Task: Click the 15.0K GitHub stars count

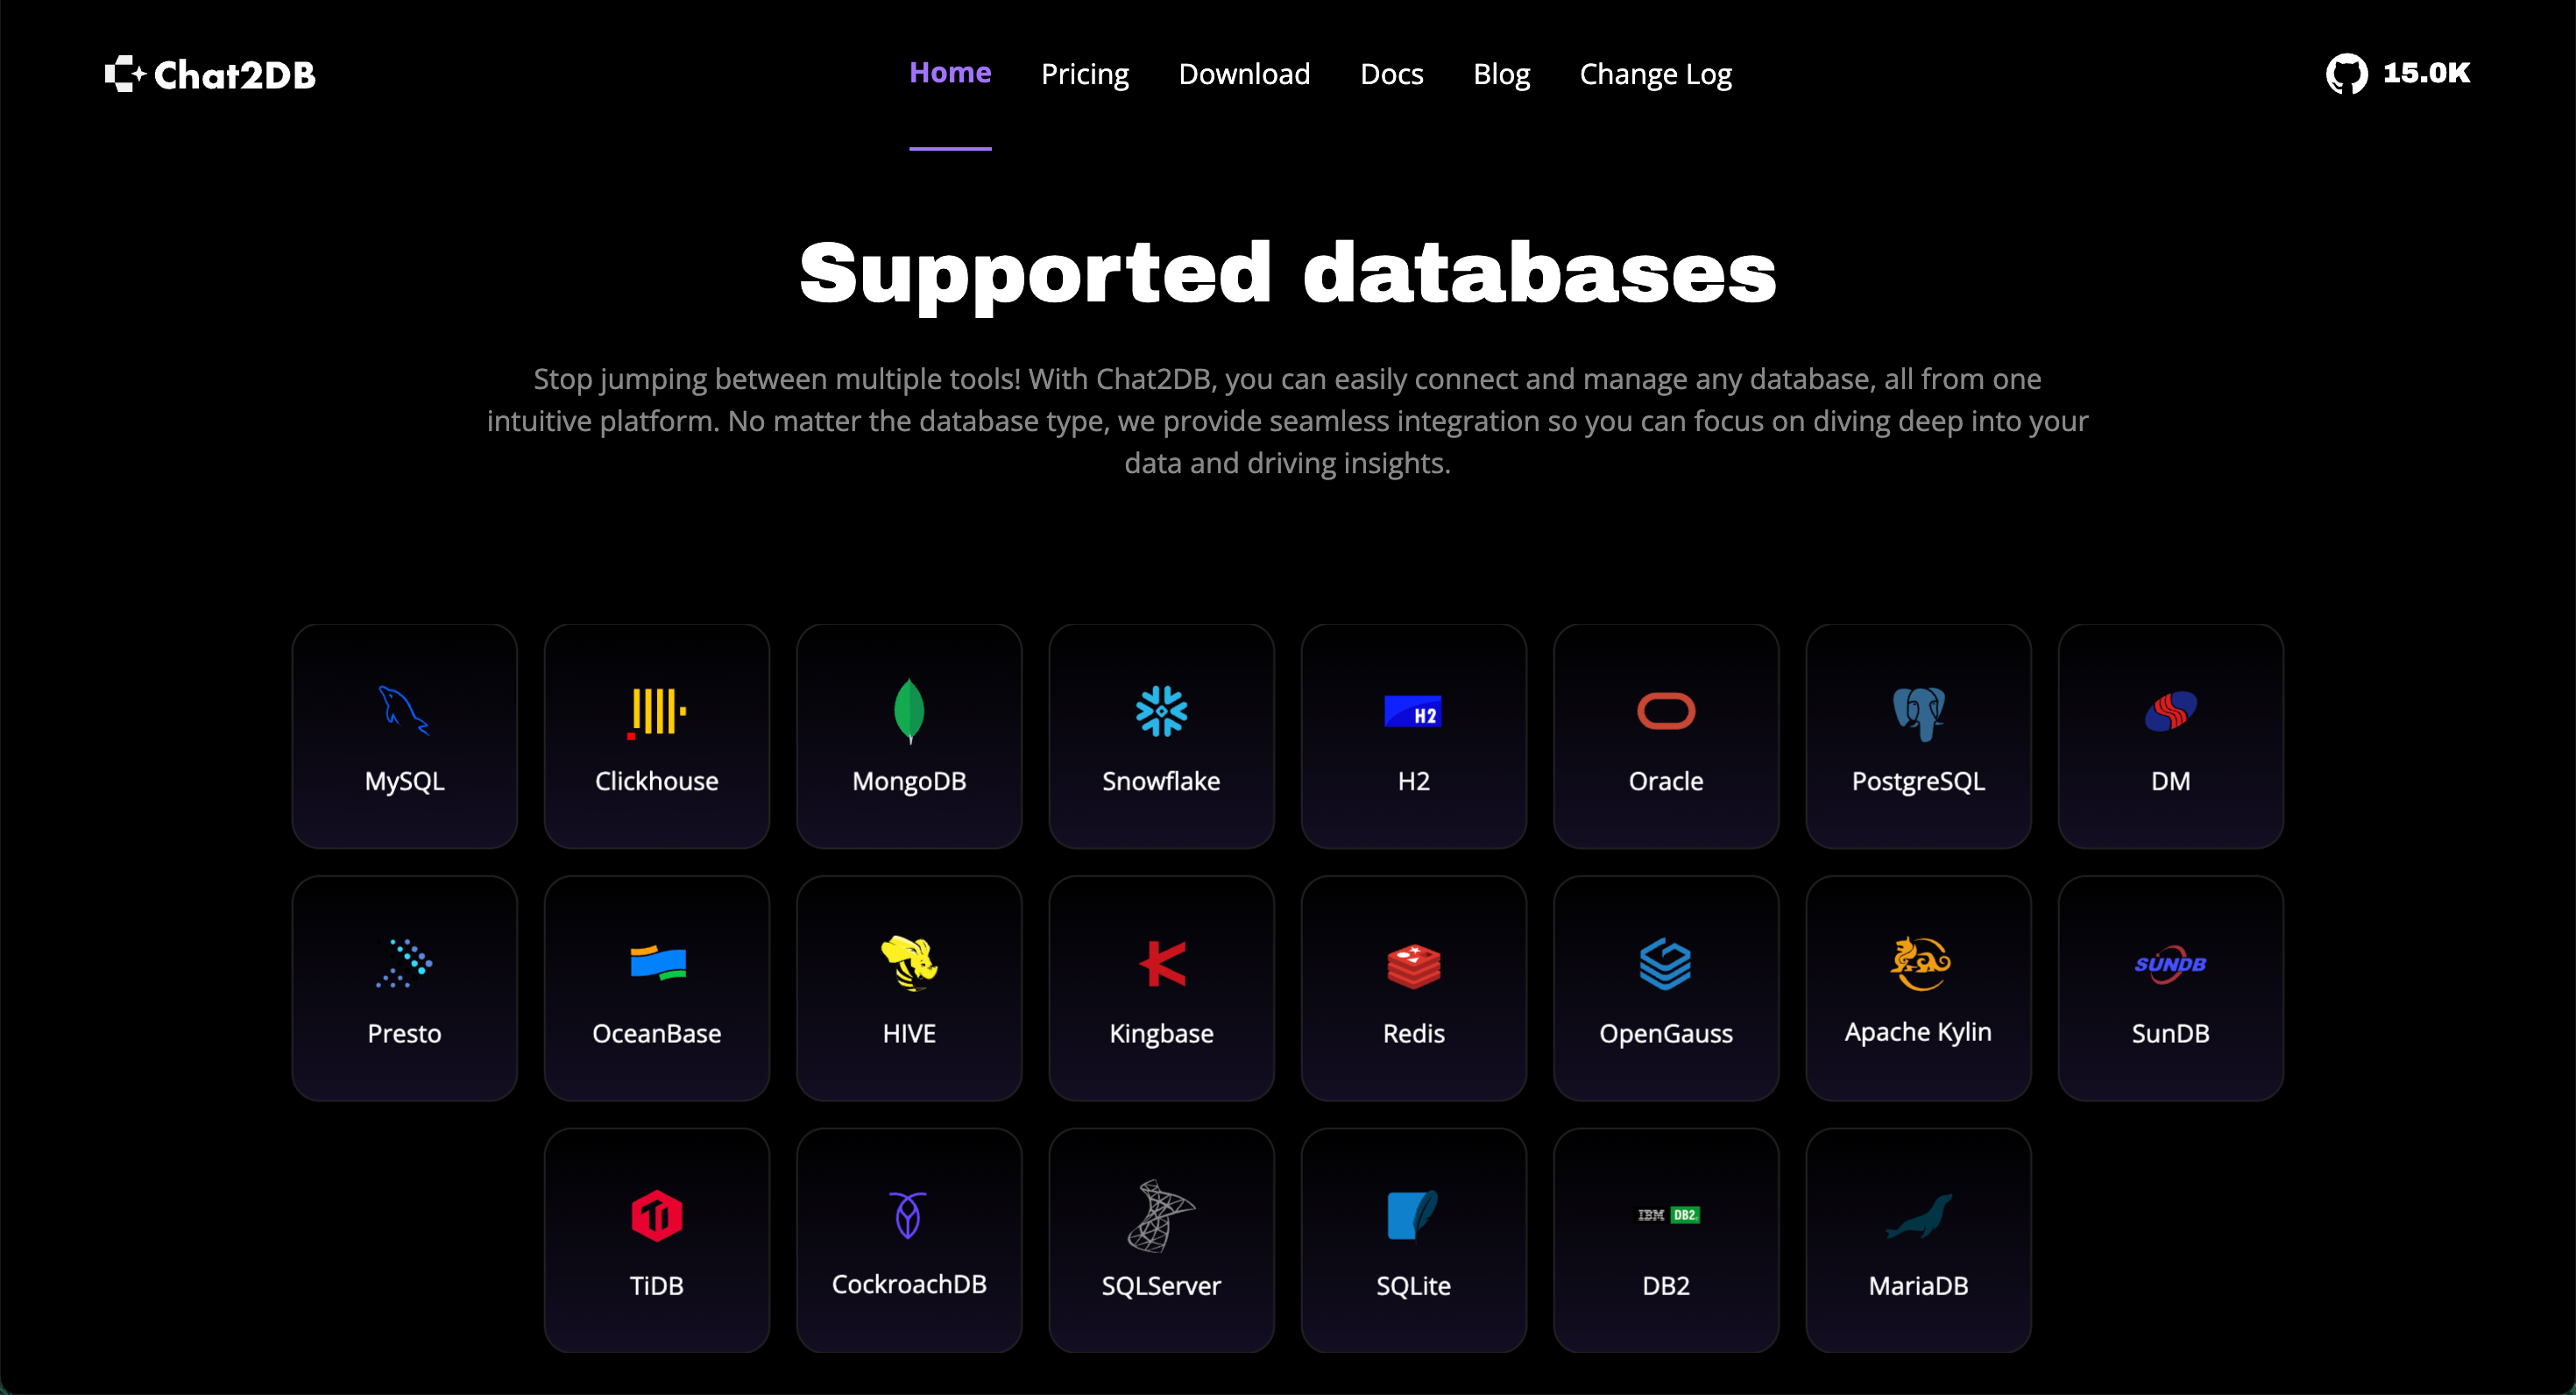Action: (2426, 73)
